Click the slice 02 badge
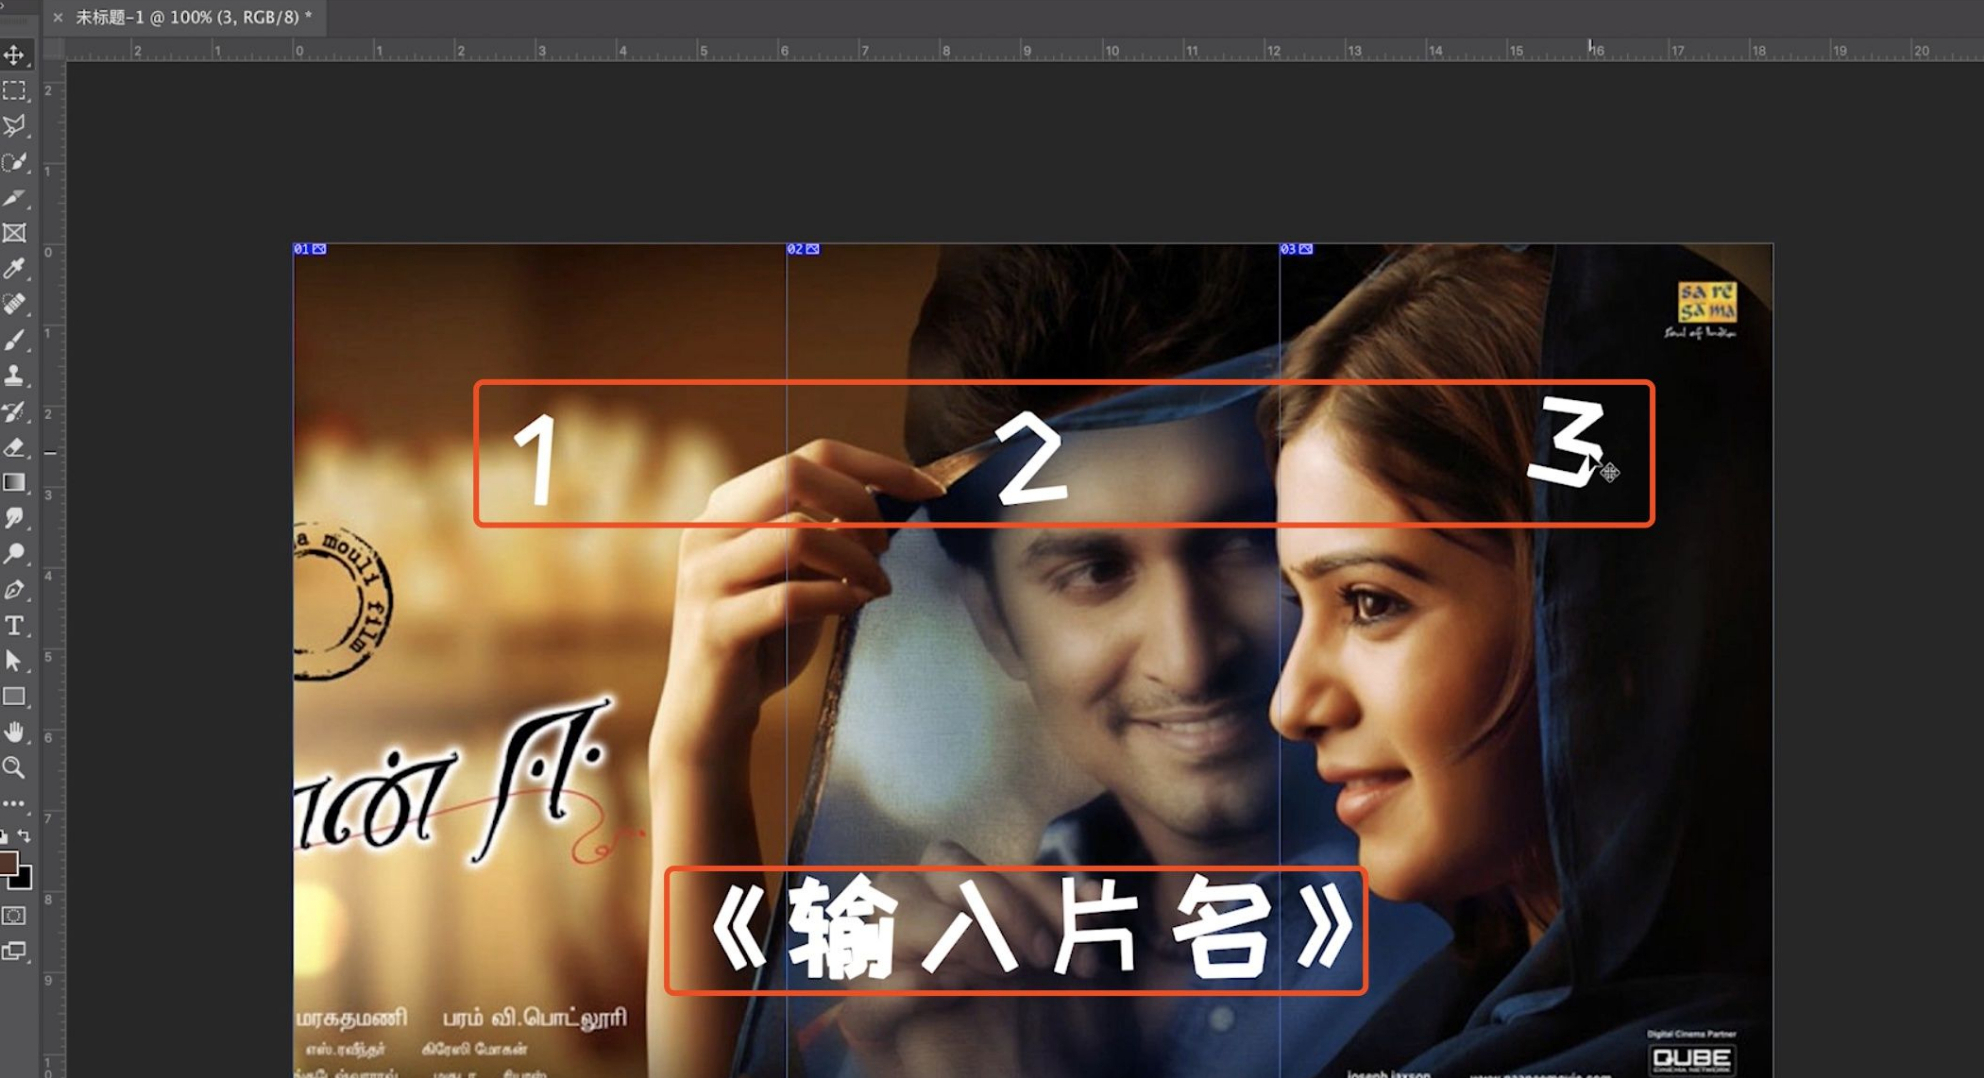 click(x=803, y=249)
